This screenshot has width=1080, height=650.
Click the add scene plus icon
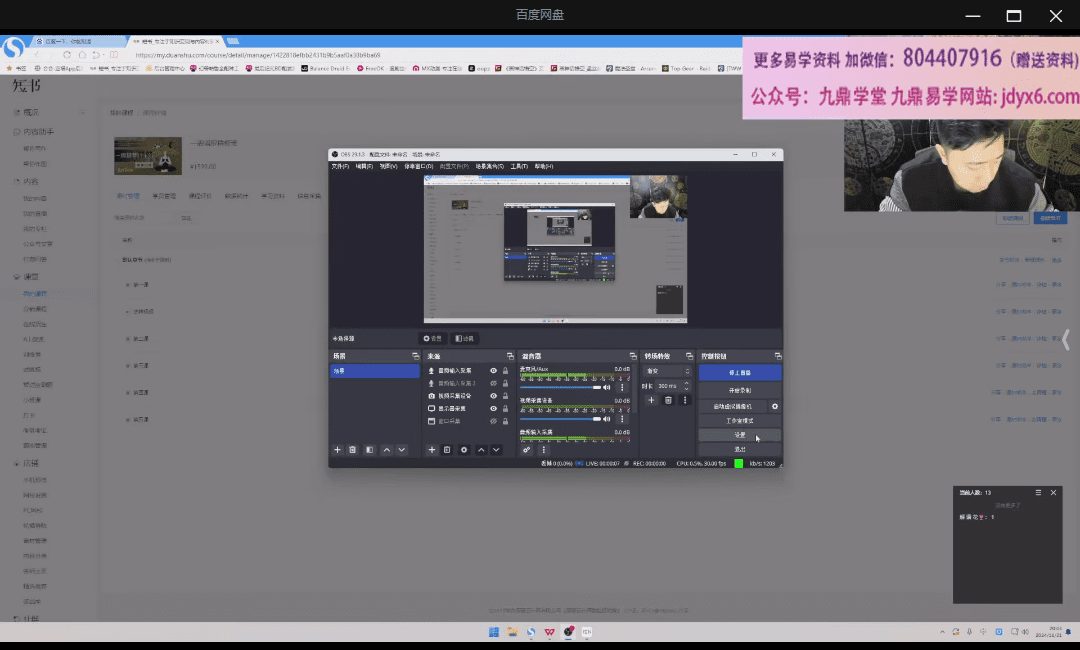click(x=337, y=450)
